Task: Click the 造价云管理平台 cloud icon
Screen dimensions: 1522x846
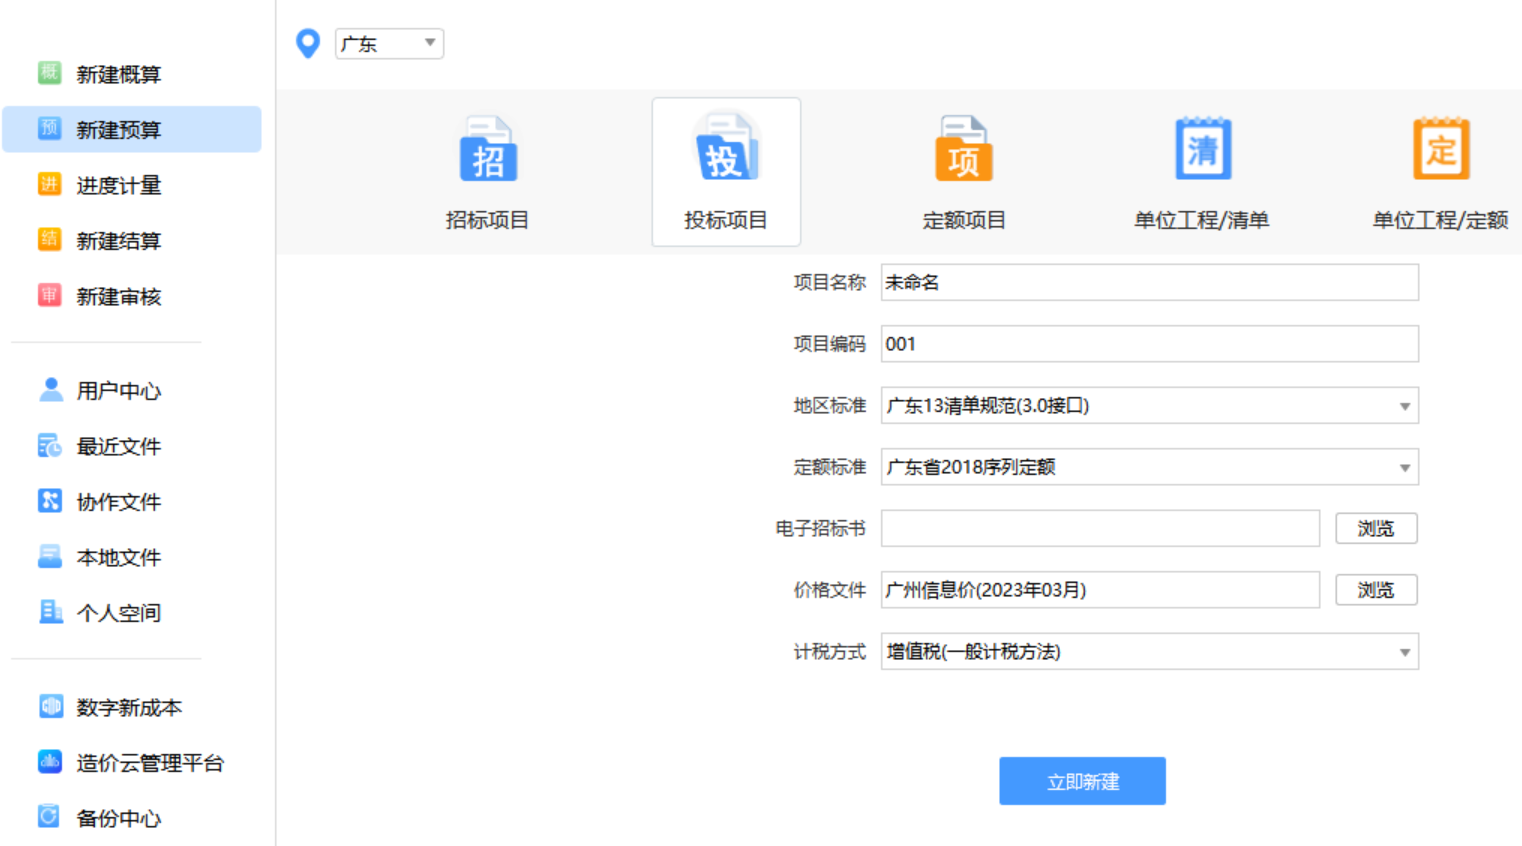Action: [x=50, y=761]
